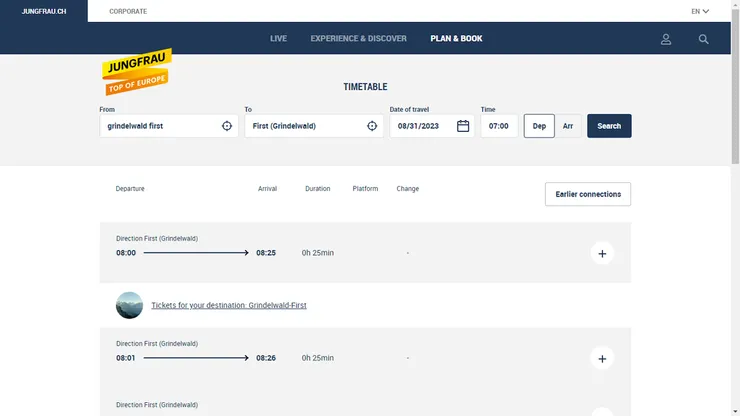The height and width of the screenshot is (416, 740).
Task: Expand the 08:01 connection details
Action: (602, 359)
